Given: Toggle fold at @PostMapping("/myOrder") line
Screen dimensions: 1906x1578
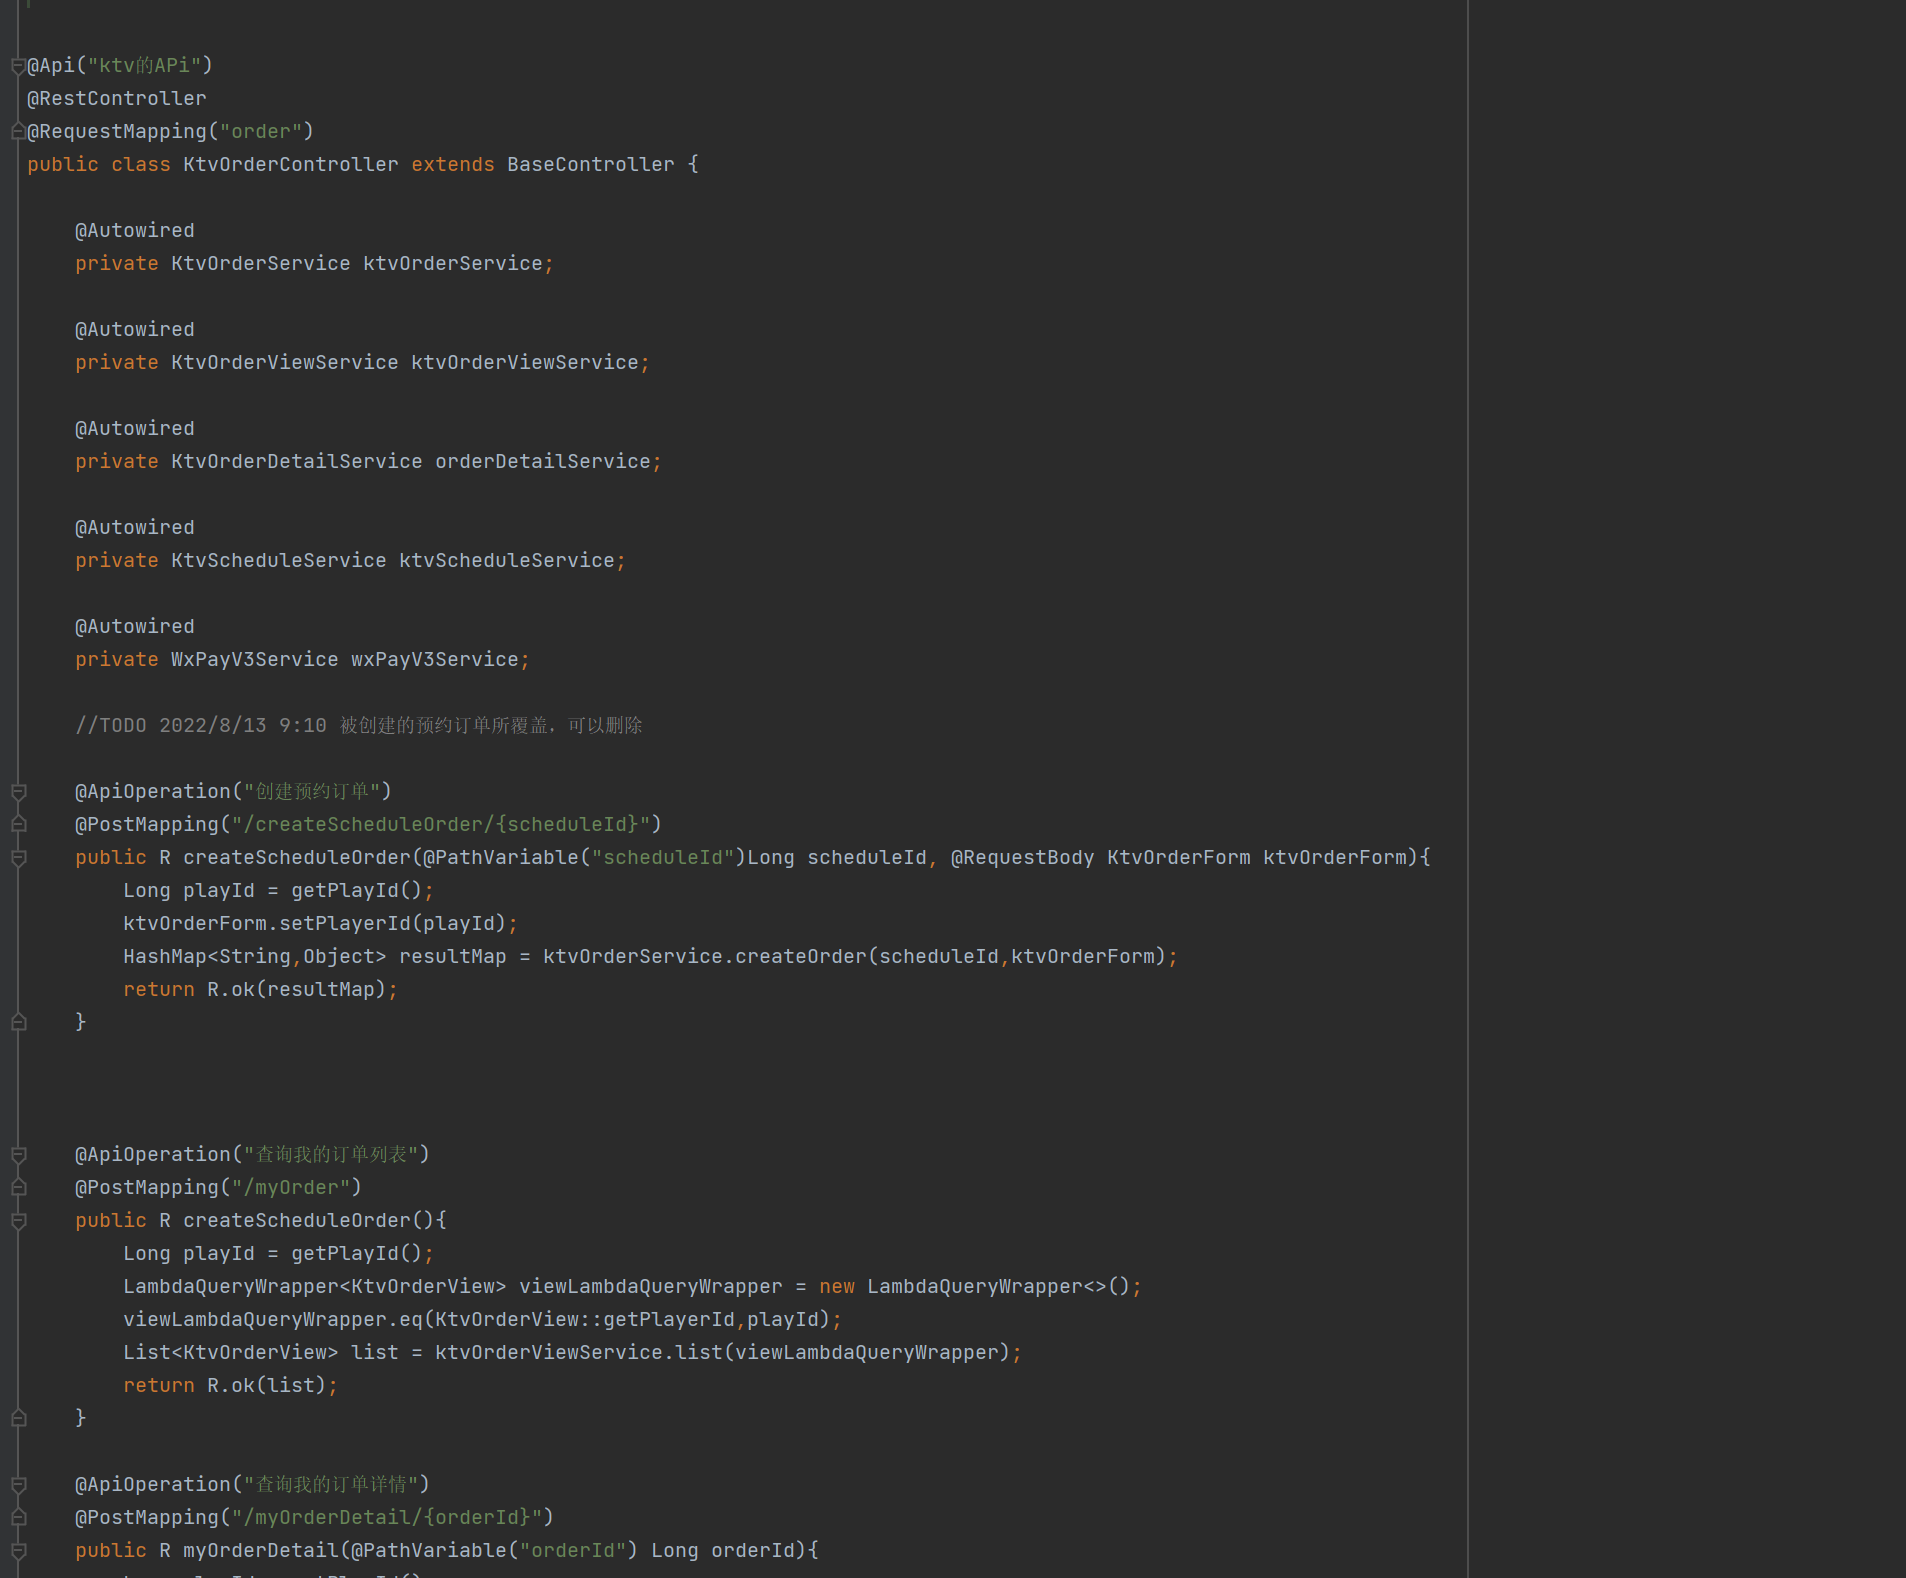Looking at the screenshot, I should pos(18,1188).
